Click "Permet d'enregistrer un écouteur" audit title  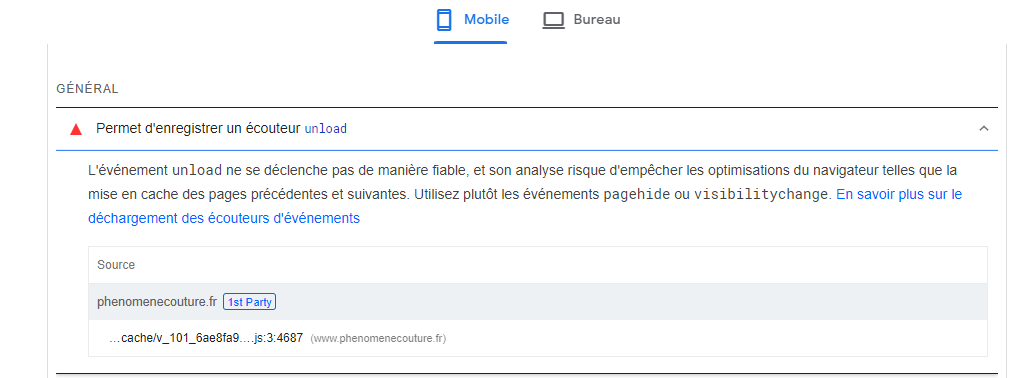tap(198, 129)
